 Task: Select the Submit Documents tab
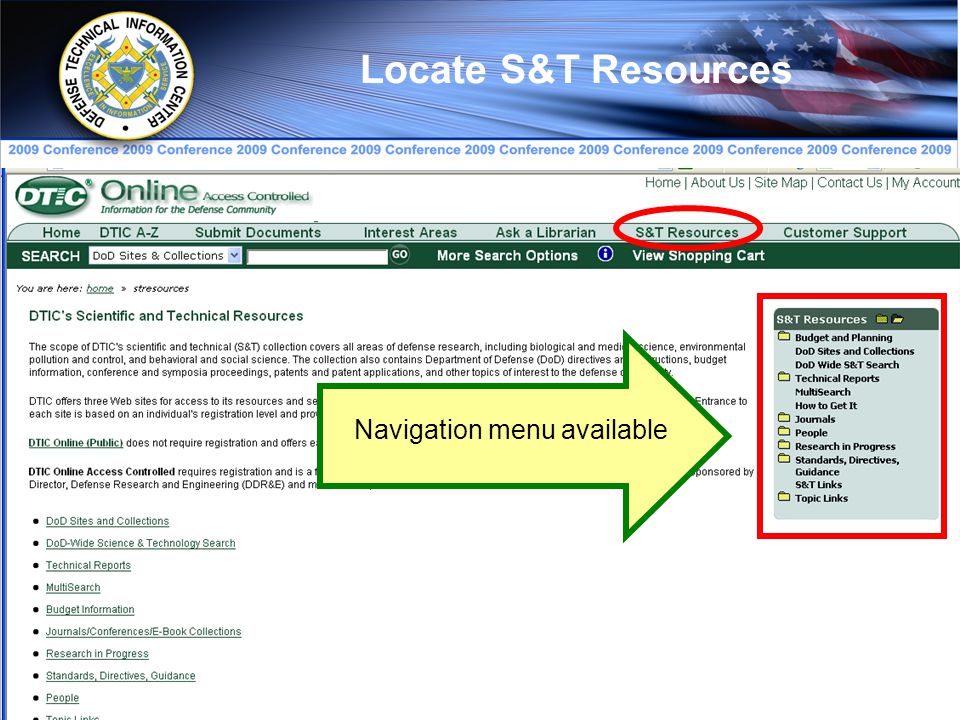258,233
